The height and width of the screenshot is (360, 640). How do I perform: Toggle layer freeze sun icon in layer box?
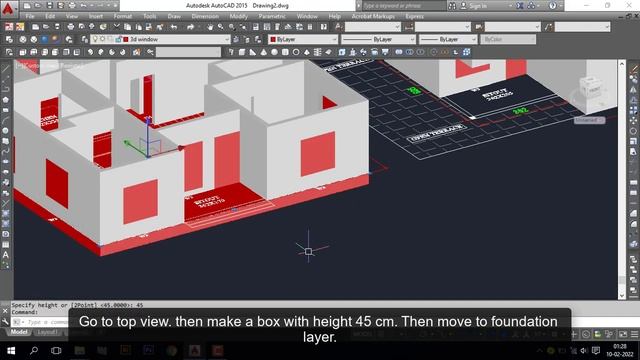(103, 39)
